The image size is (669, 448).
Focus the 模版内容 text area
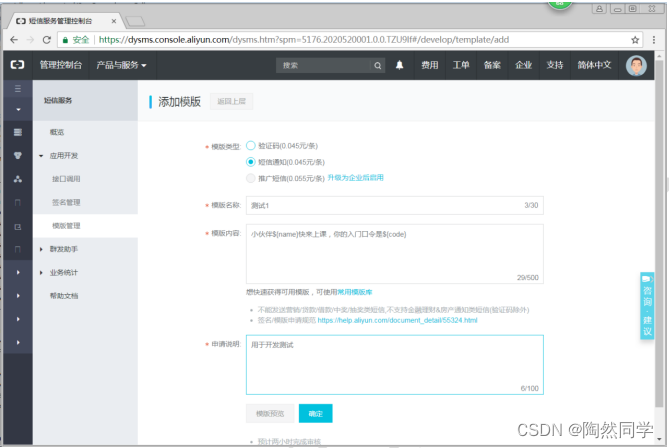(x=395, y=254)
